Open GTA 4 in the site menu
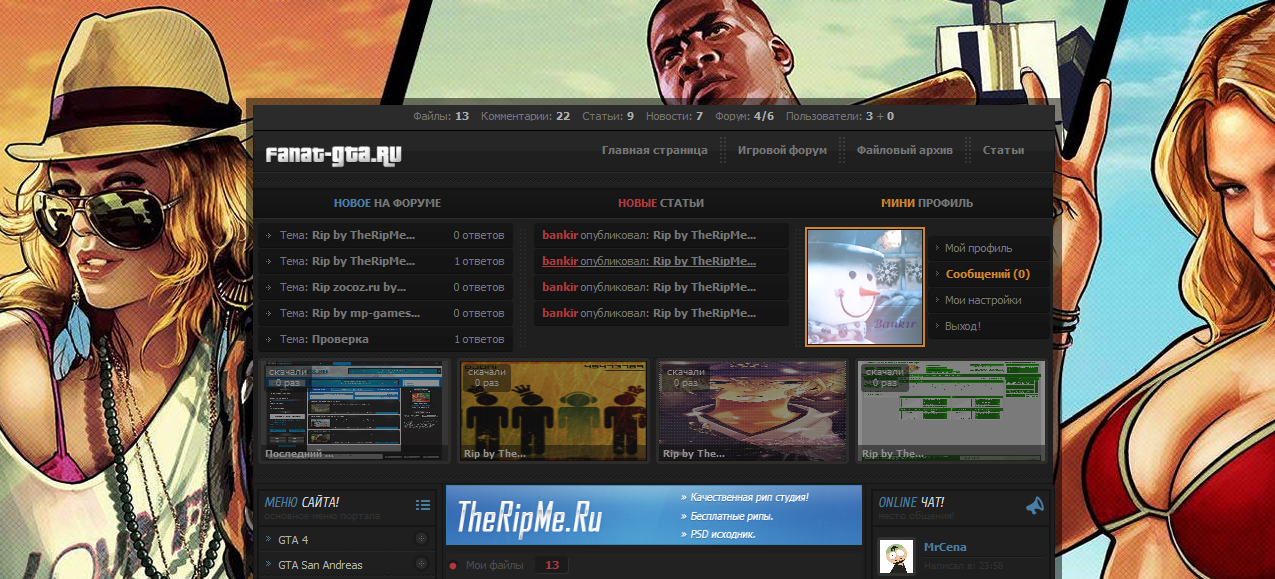This screenshot has height=579, width=1275. [x=293, y=540]
